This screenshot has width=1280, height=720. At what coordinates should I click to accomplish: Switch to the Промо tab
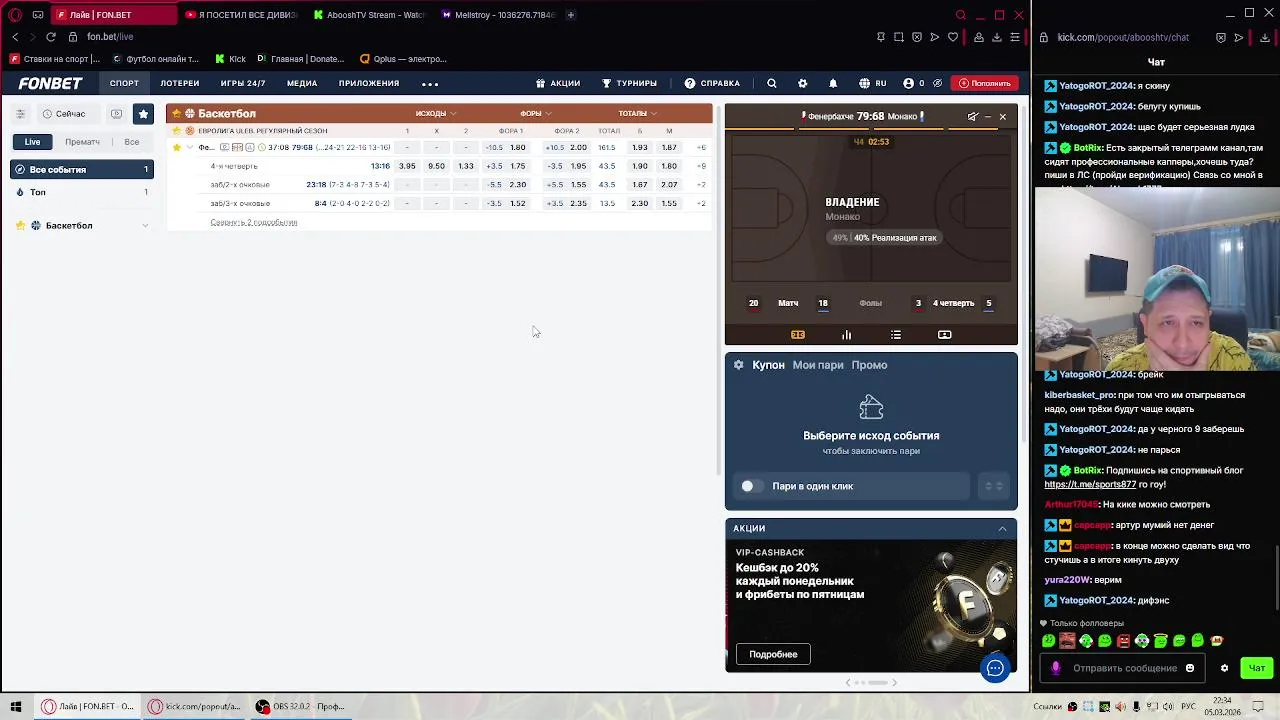[x=869, y=365]
